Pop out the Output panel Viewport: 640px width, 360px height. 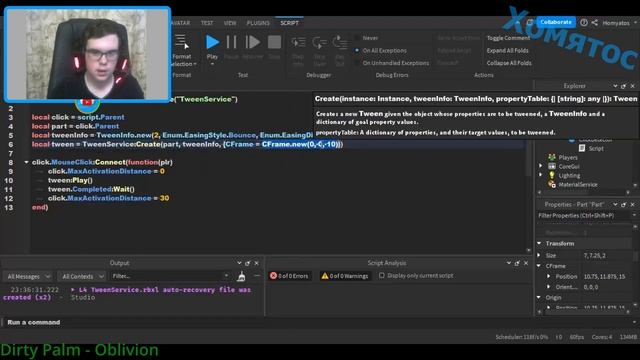pos(247,263)
